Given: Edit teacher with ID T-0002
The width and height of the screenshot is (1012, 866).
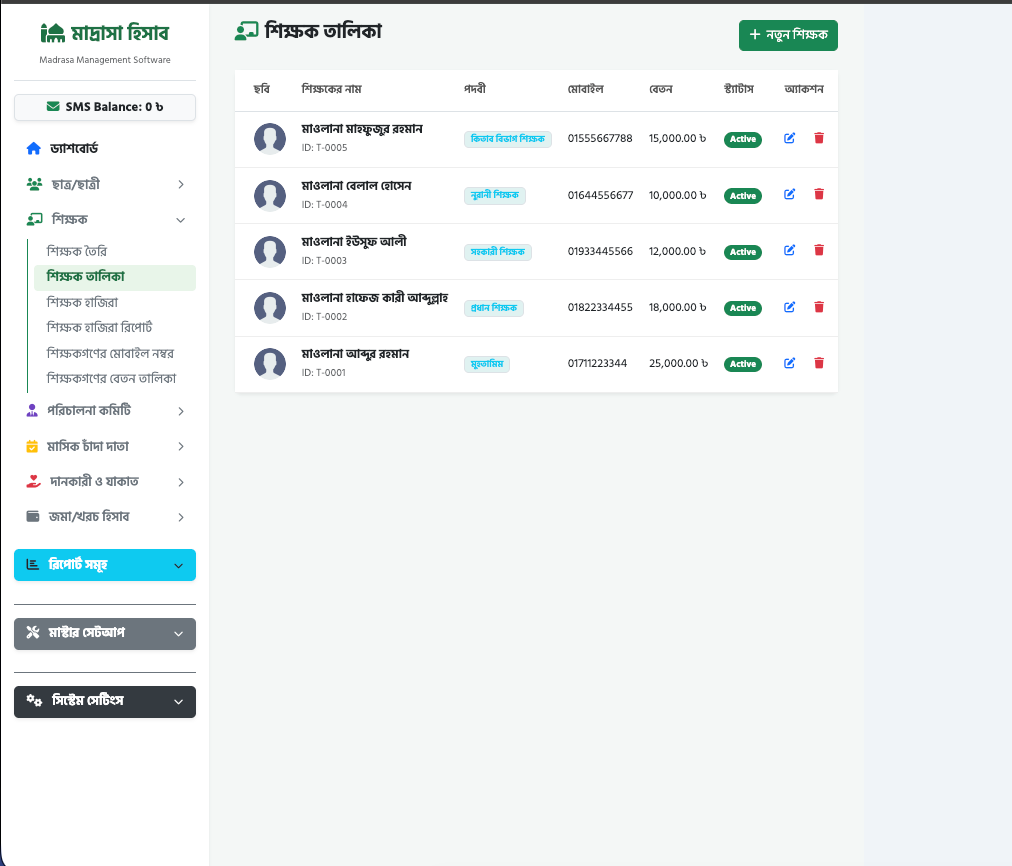Looking at the screenshot, I should [789, 307].
